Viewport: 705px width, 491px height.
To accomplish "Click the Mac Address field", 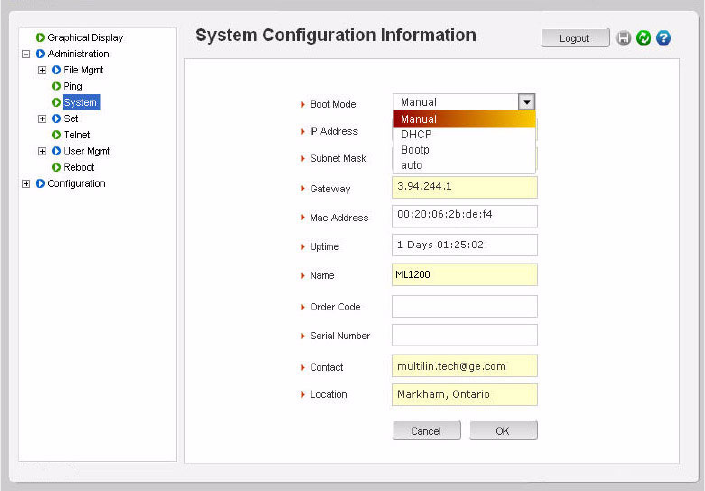I will (464, 216).
